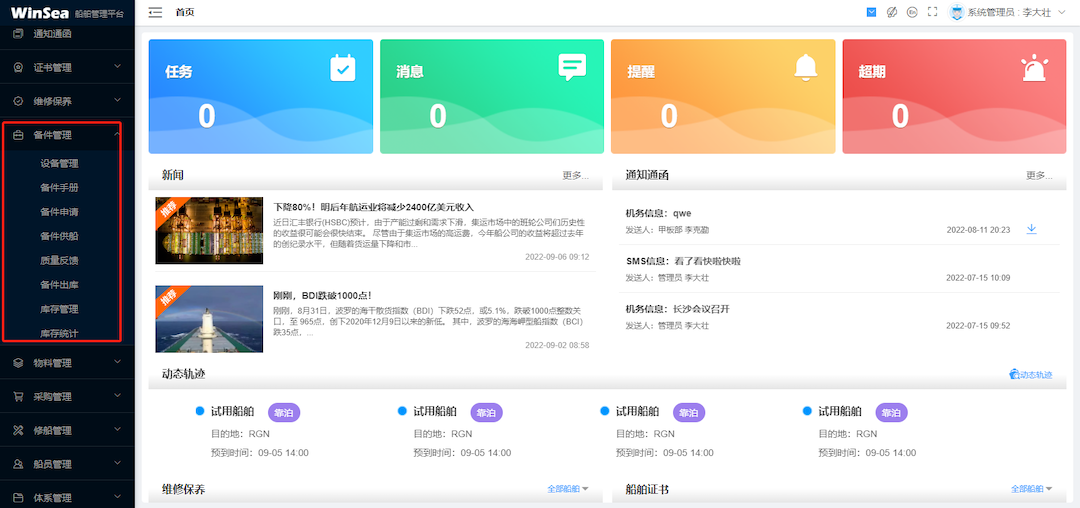Collapse sidebar with the hamburger icon
This screenshot has width=1080, height=508.
coord(155,12)
